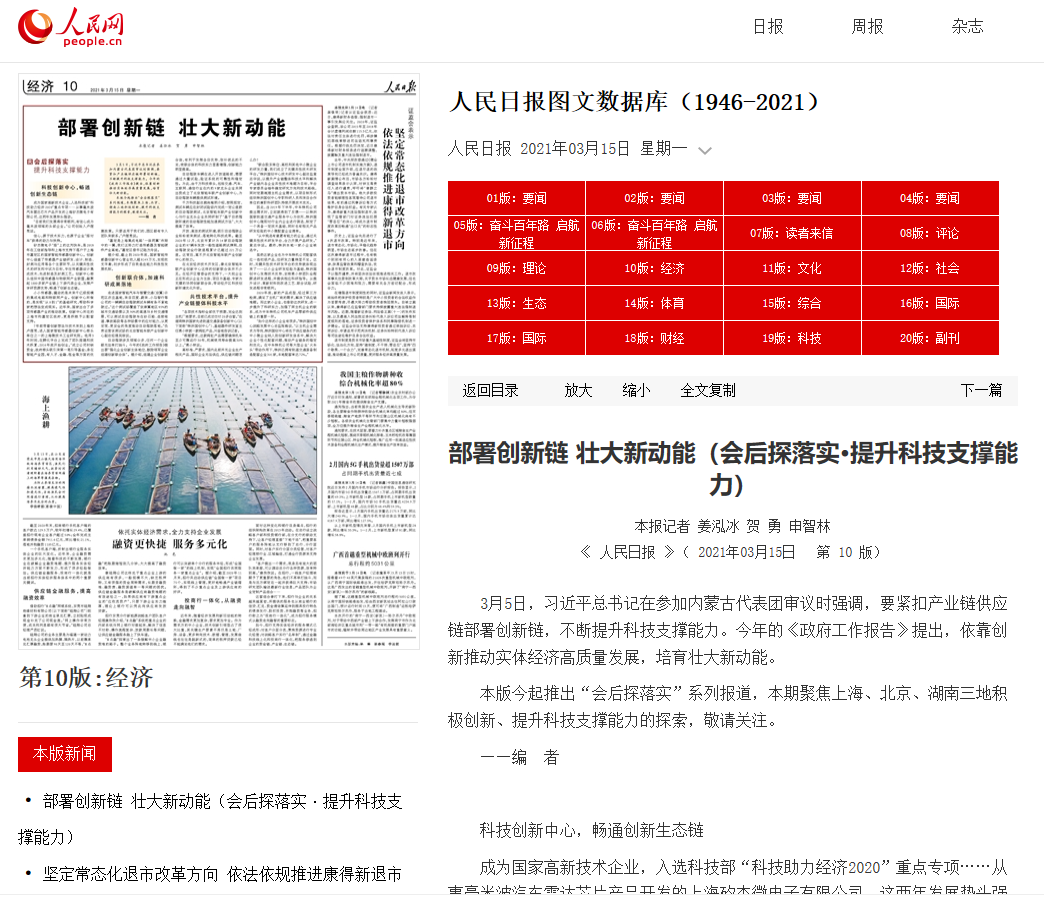The width and height of the screenshot is (1044, 898).
Task: Go to next article with 下一篇
Action: point(981,391)
